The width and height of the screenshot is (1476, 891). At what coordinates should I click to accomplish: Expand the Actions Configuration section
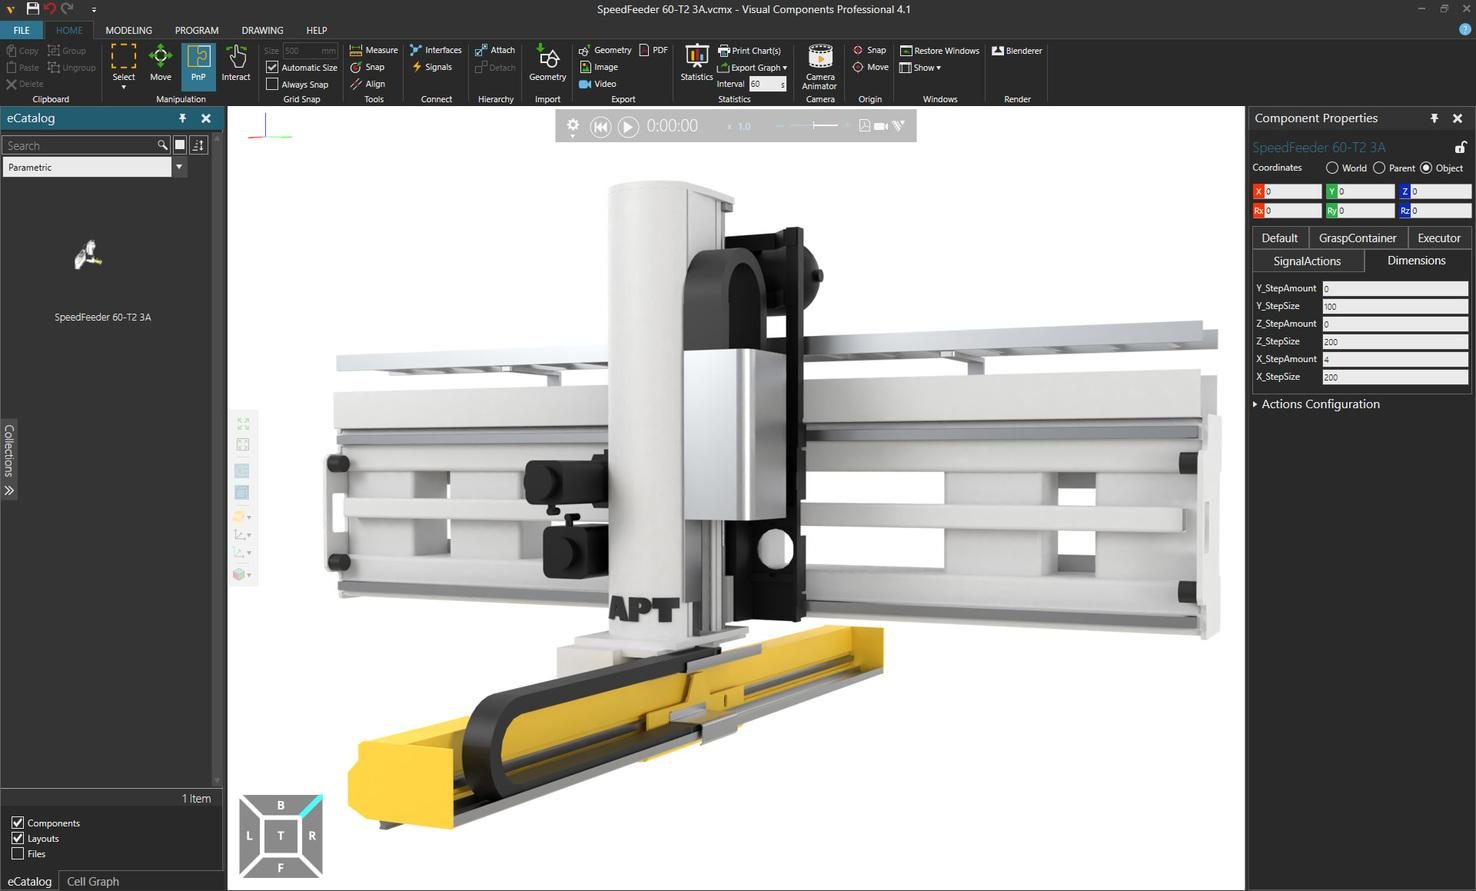[x=1318, y=404]
